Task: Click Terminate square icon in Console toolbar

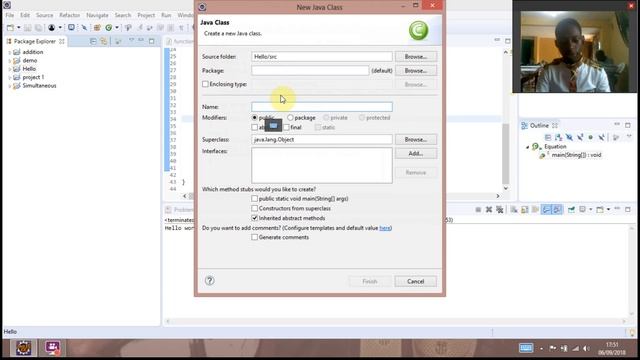Action: (478, 209)
